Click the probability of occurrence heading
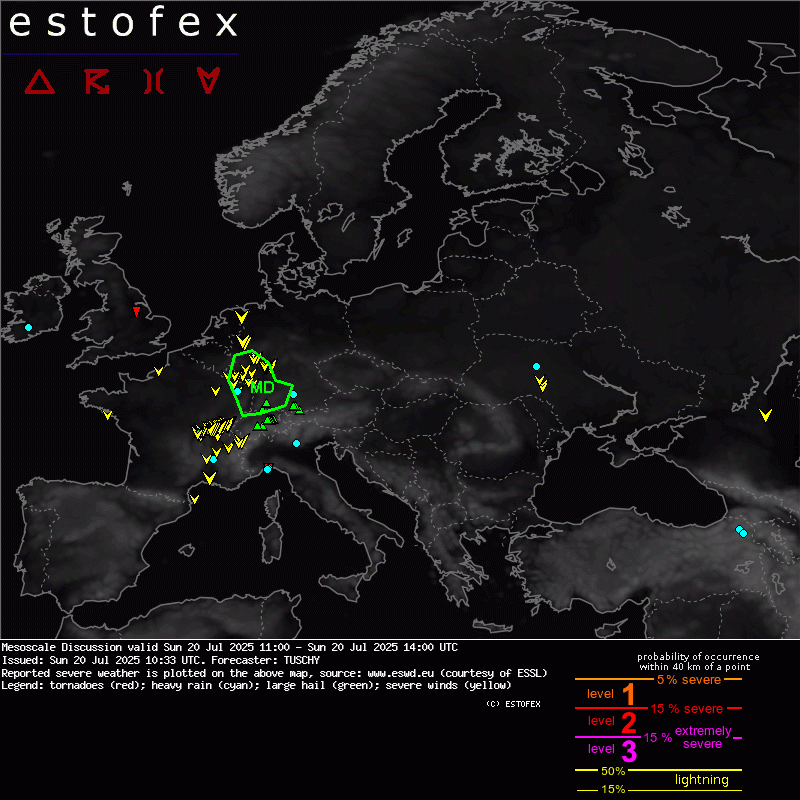 pyautogui.click(x=698, y=662)
